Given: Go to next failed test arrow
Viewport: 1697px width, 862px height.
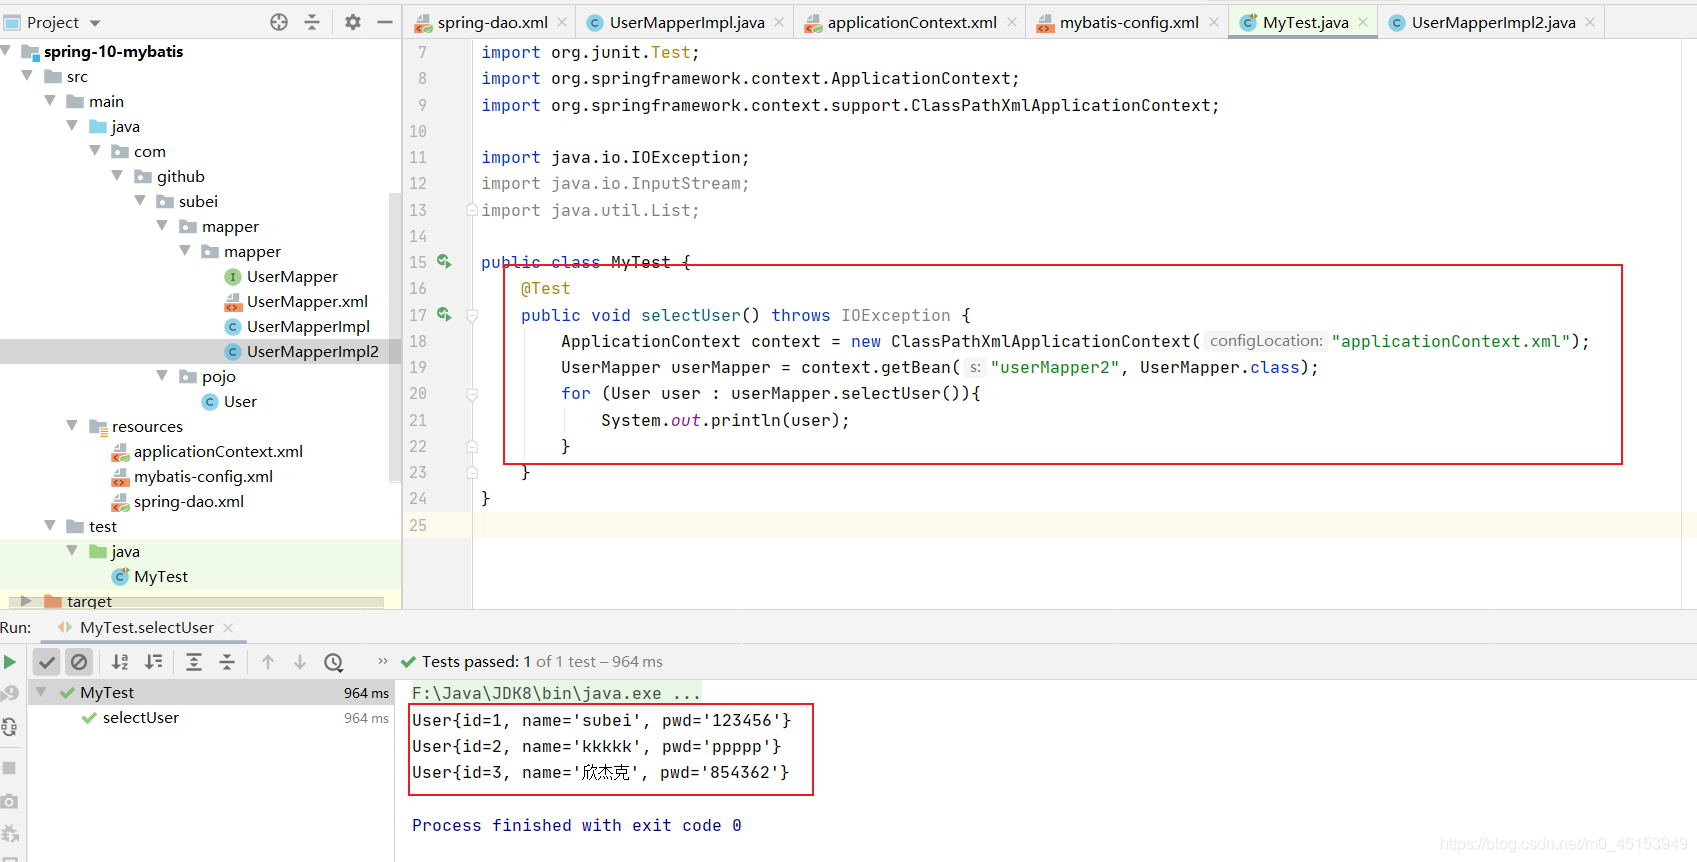Looking at the screenshot, I should point(300,662).
